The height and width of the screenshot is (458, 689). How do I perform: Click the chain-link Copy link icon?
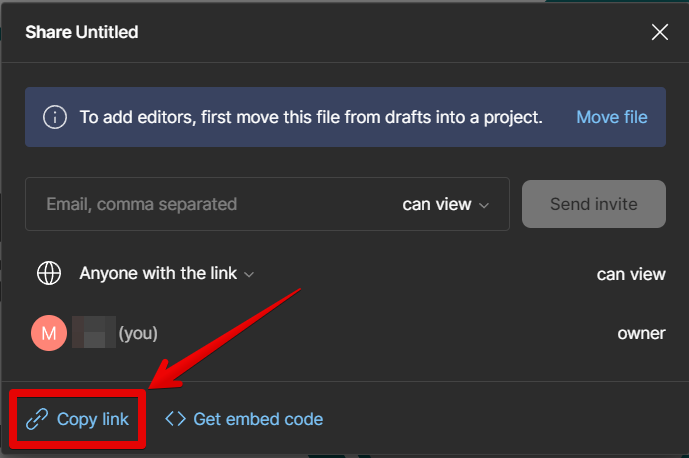click(37, 419)
